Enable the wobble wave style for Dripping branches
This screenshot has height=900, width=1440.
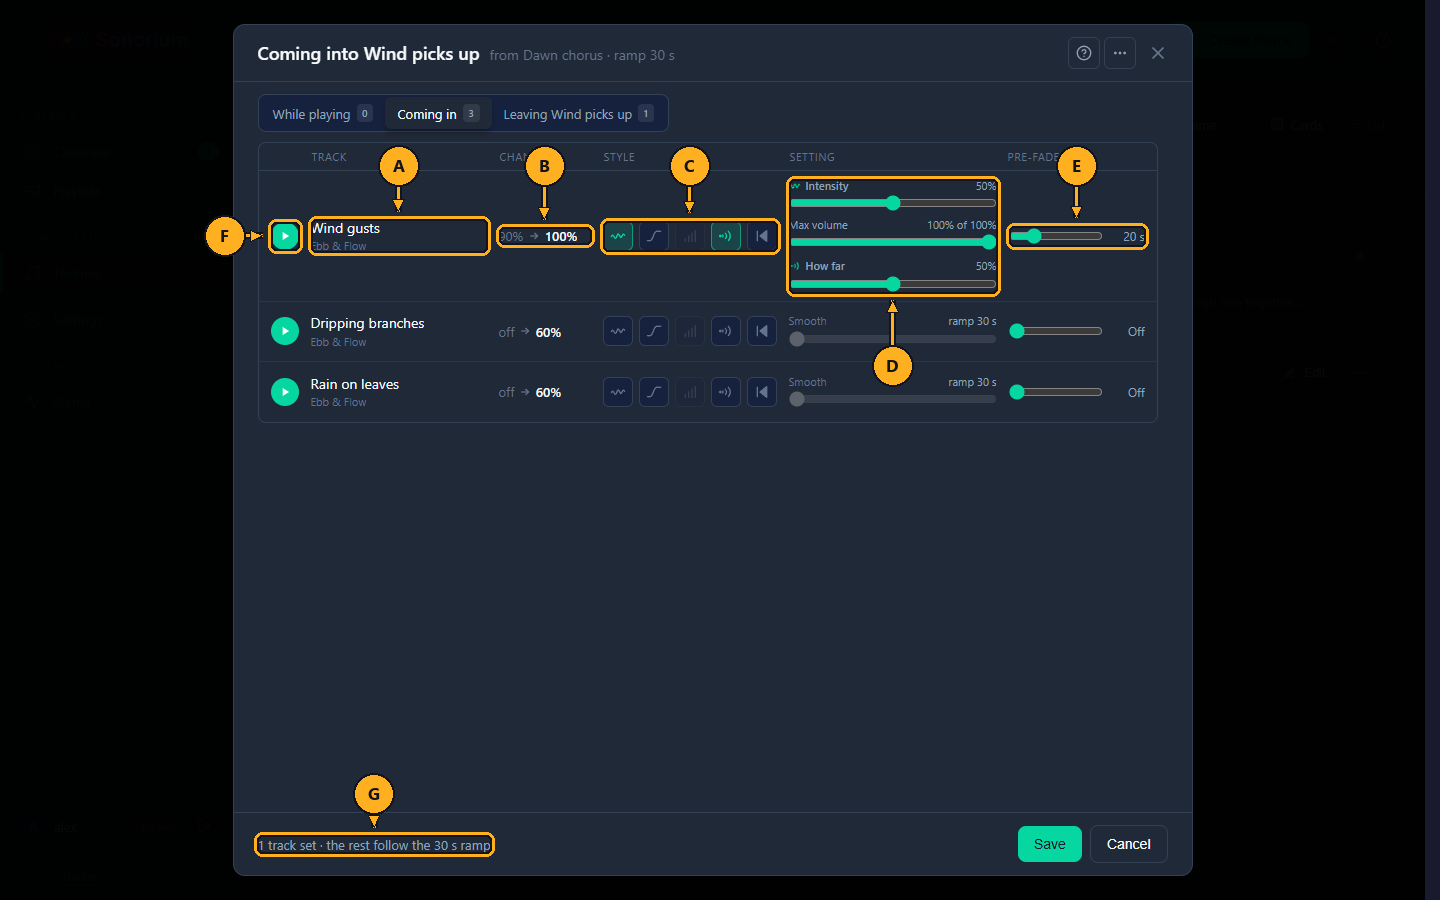pyautogui.click(x=618, y=331)
